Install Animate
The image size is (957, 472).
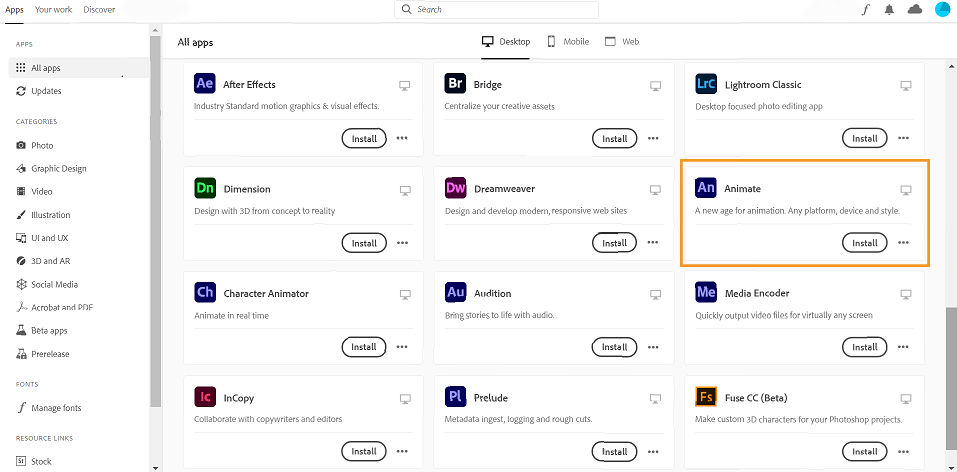pos(865,242)
